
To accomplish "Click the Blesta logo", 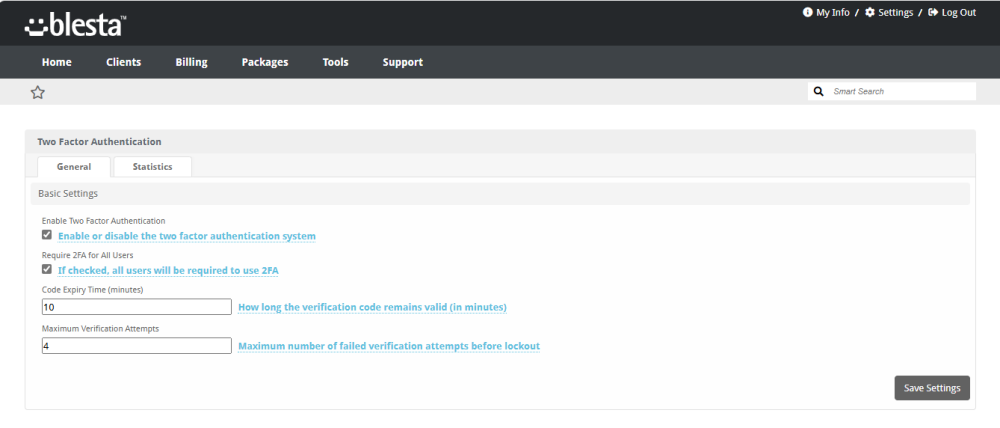I will pyautogui.click(x=75, y=23).
